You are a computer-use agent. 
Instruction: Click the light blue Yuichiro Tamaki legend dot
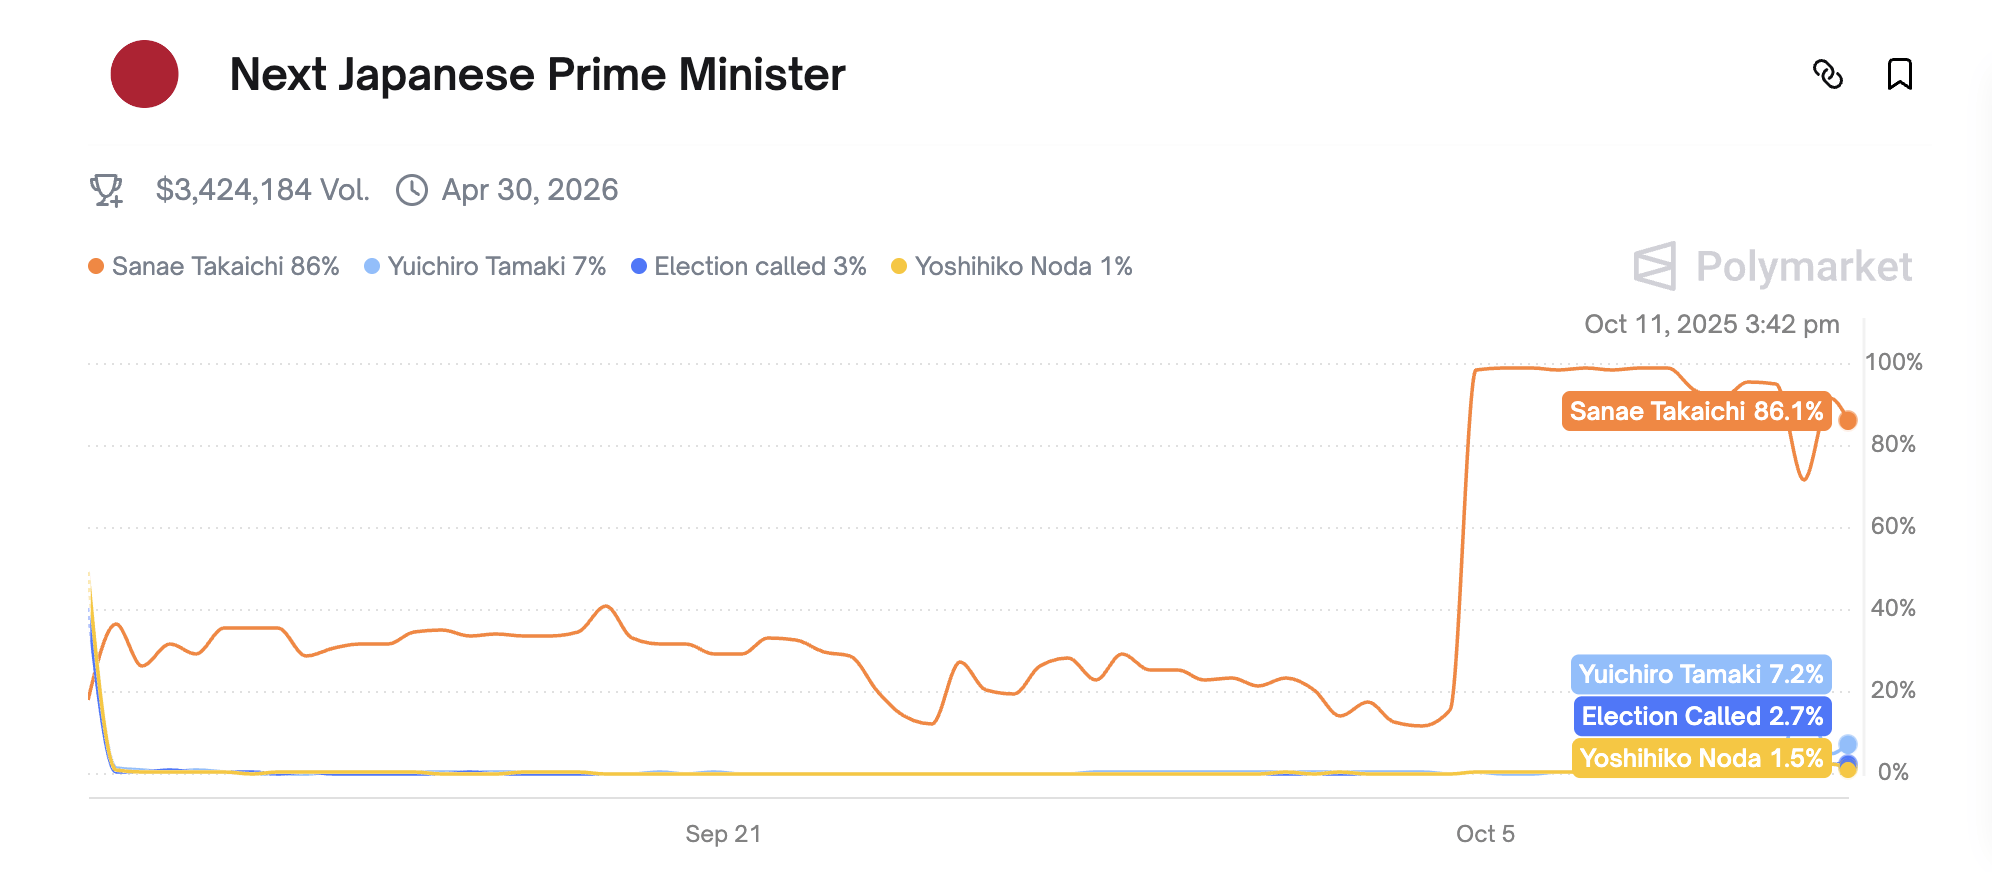coord(372,266)
